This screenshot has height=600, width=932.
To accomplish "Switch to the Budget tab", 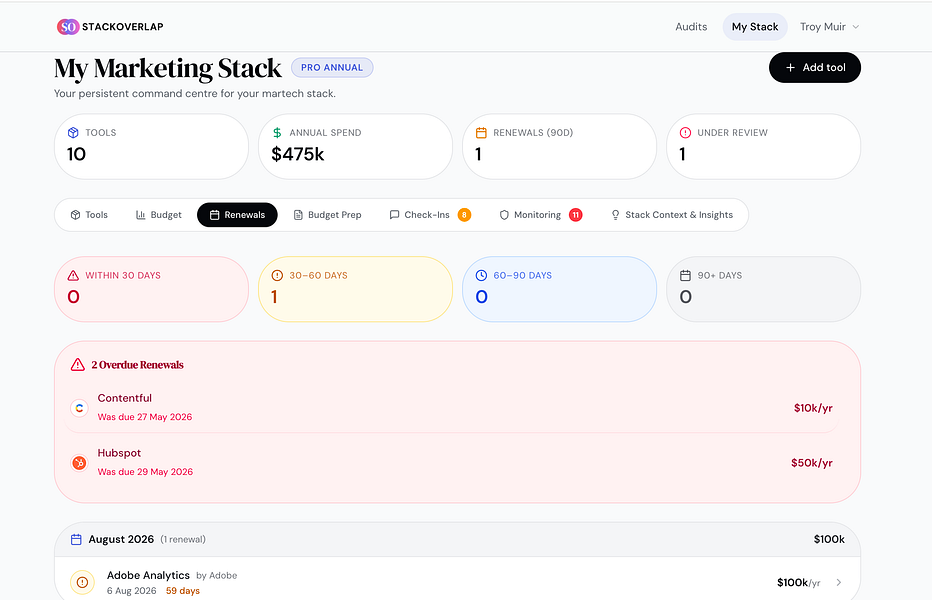I will pos(159,215).
